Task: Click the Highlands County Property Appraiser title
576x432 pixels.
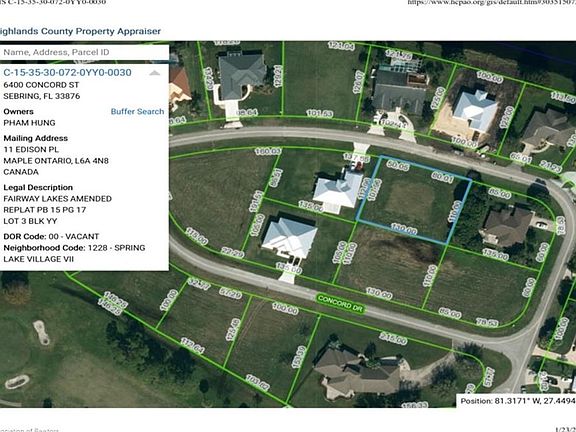Action: 80,31
